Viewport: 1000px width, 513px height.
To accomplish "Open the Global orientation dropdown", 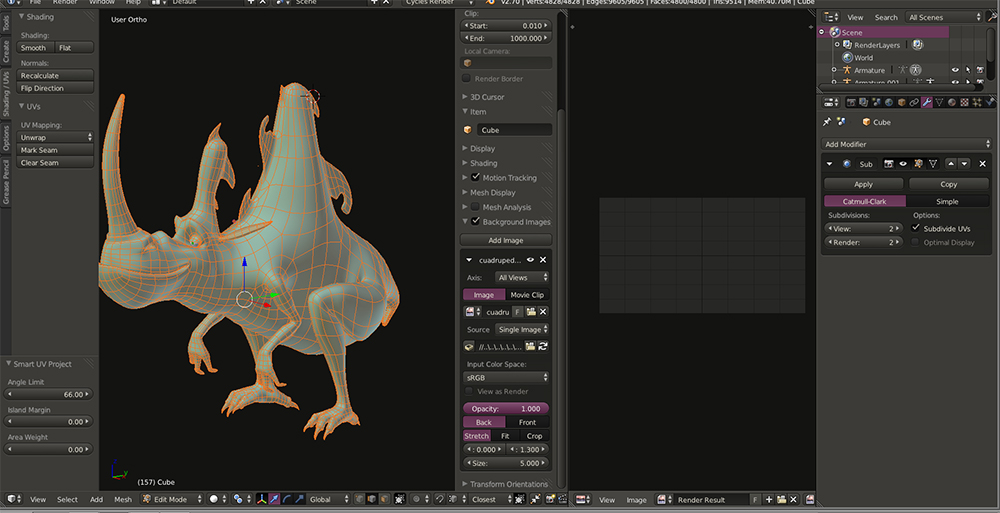I will pyautogui.click(x=330, y=499).
